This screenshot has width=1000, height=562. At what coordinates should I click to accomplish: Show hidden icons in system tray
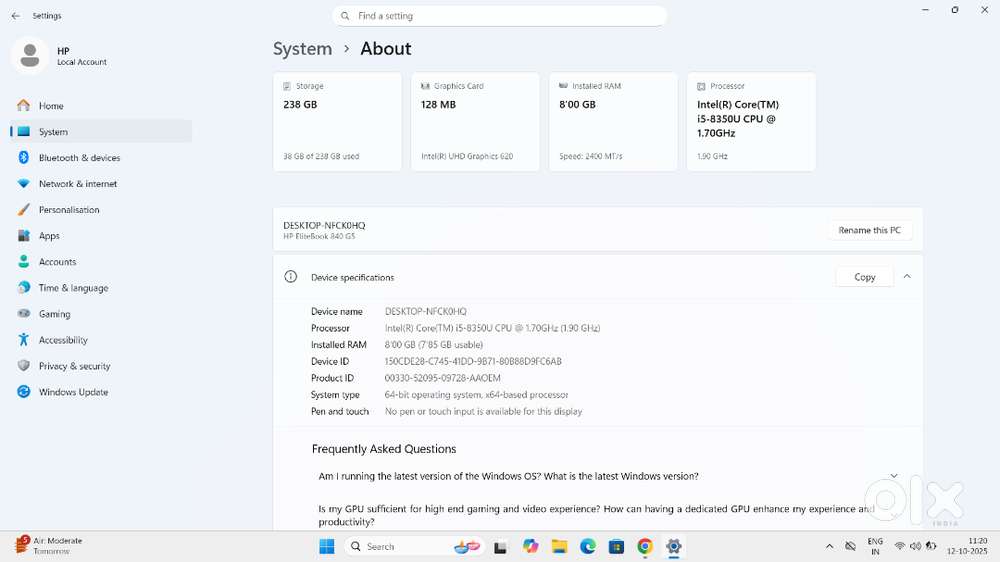coord(829,546)
